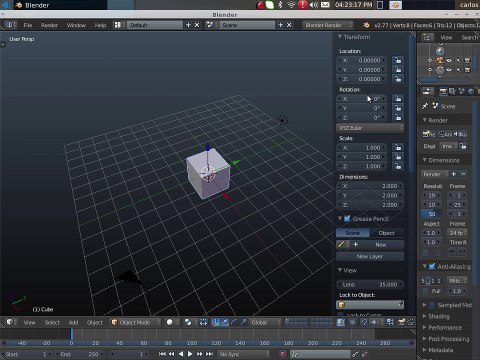The width and height of the screenshot is (480, 360).
Task: Click the snap magnet icon in viewport header
Action: [x=364, y=322]
